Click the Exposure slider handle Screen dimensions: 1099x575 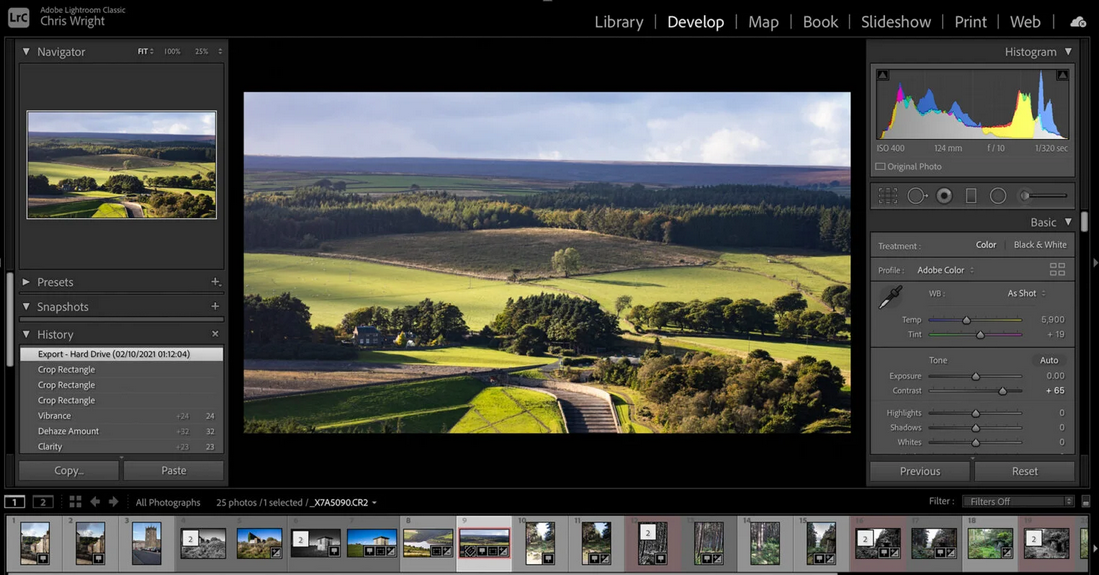click(976, 377)
